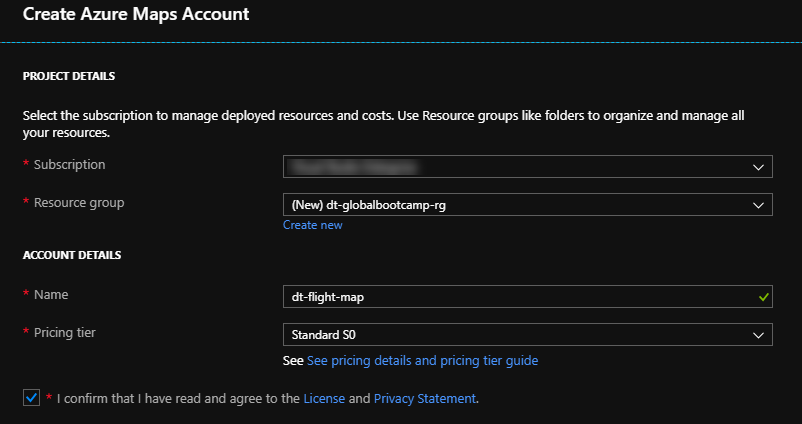Toggle the license agreement confirmation checkbox
The height and width of the screenshot is (424, 802).
click(x=30, y=398)
